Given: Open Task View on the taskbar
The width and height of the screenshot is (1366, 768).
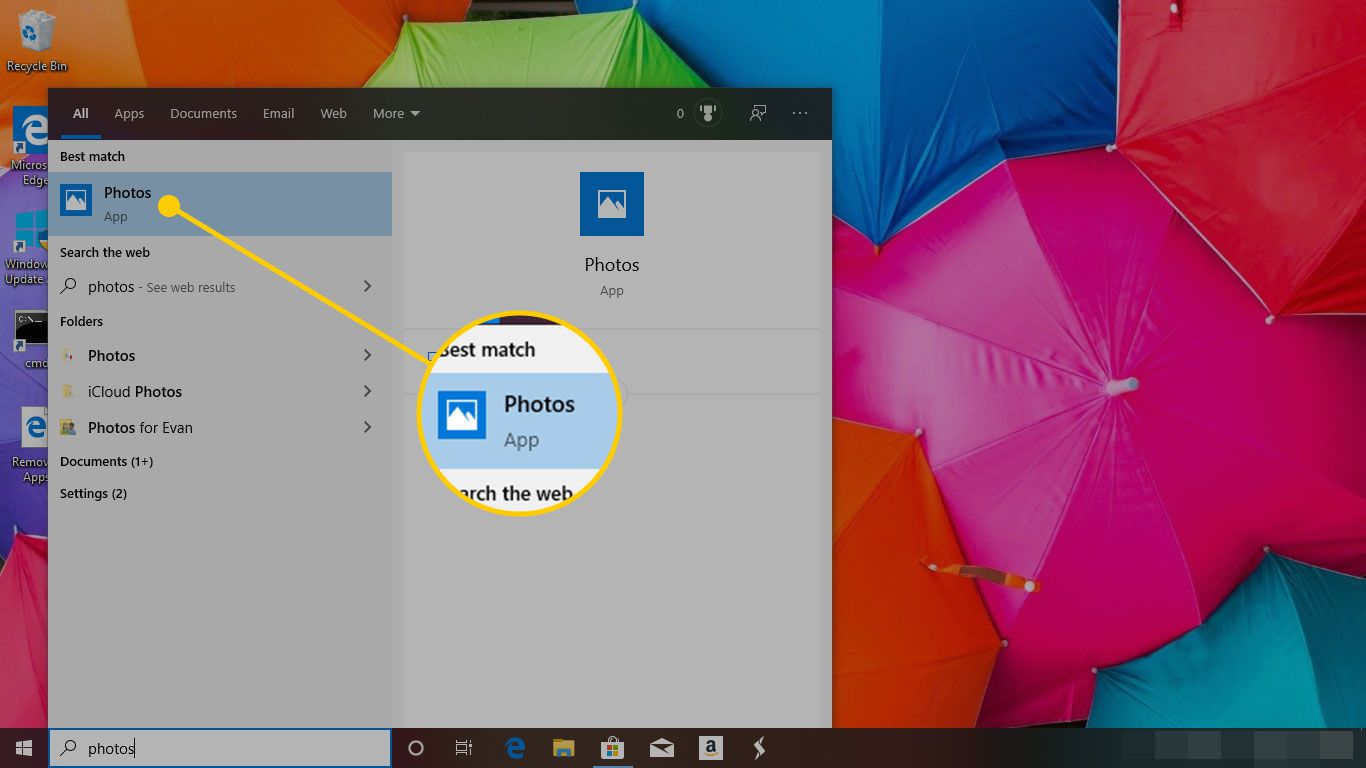Looking at the screenshot, I should (464, 748).
